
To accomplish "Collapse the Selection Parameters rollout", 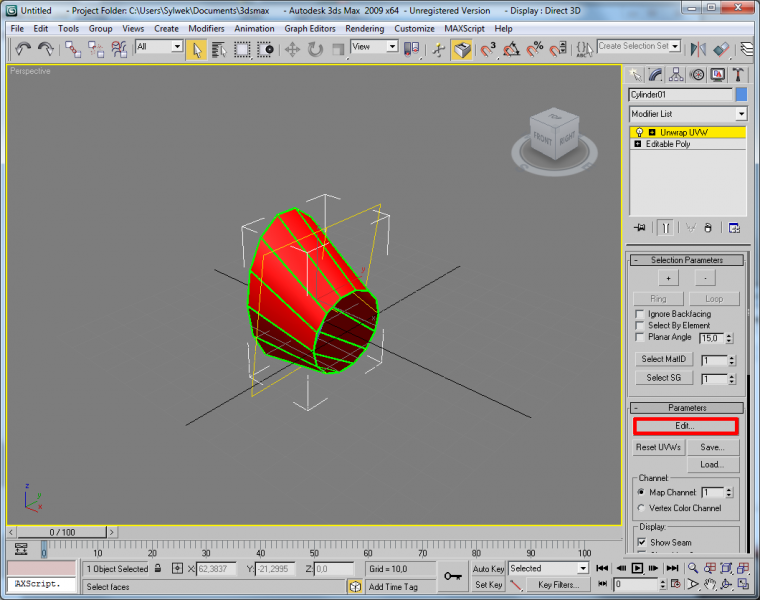I will (686, 260).
